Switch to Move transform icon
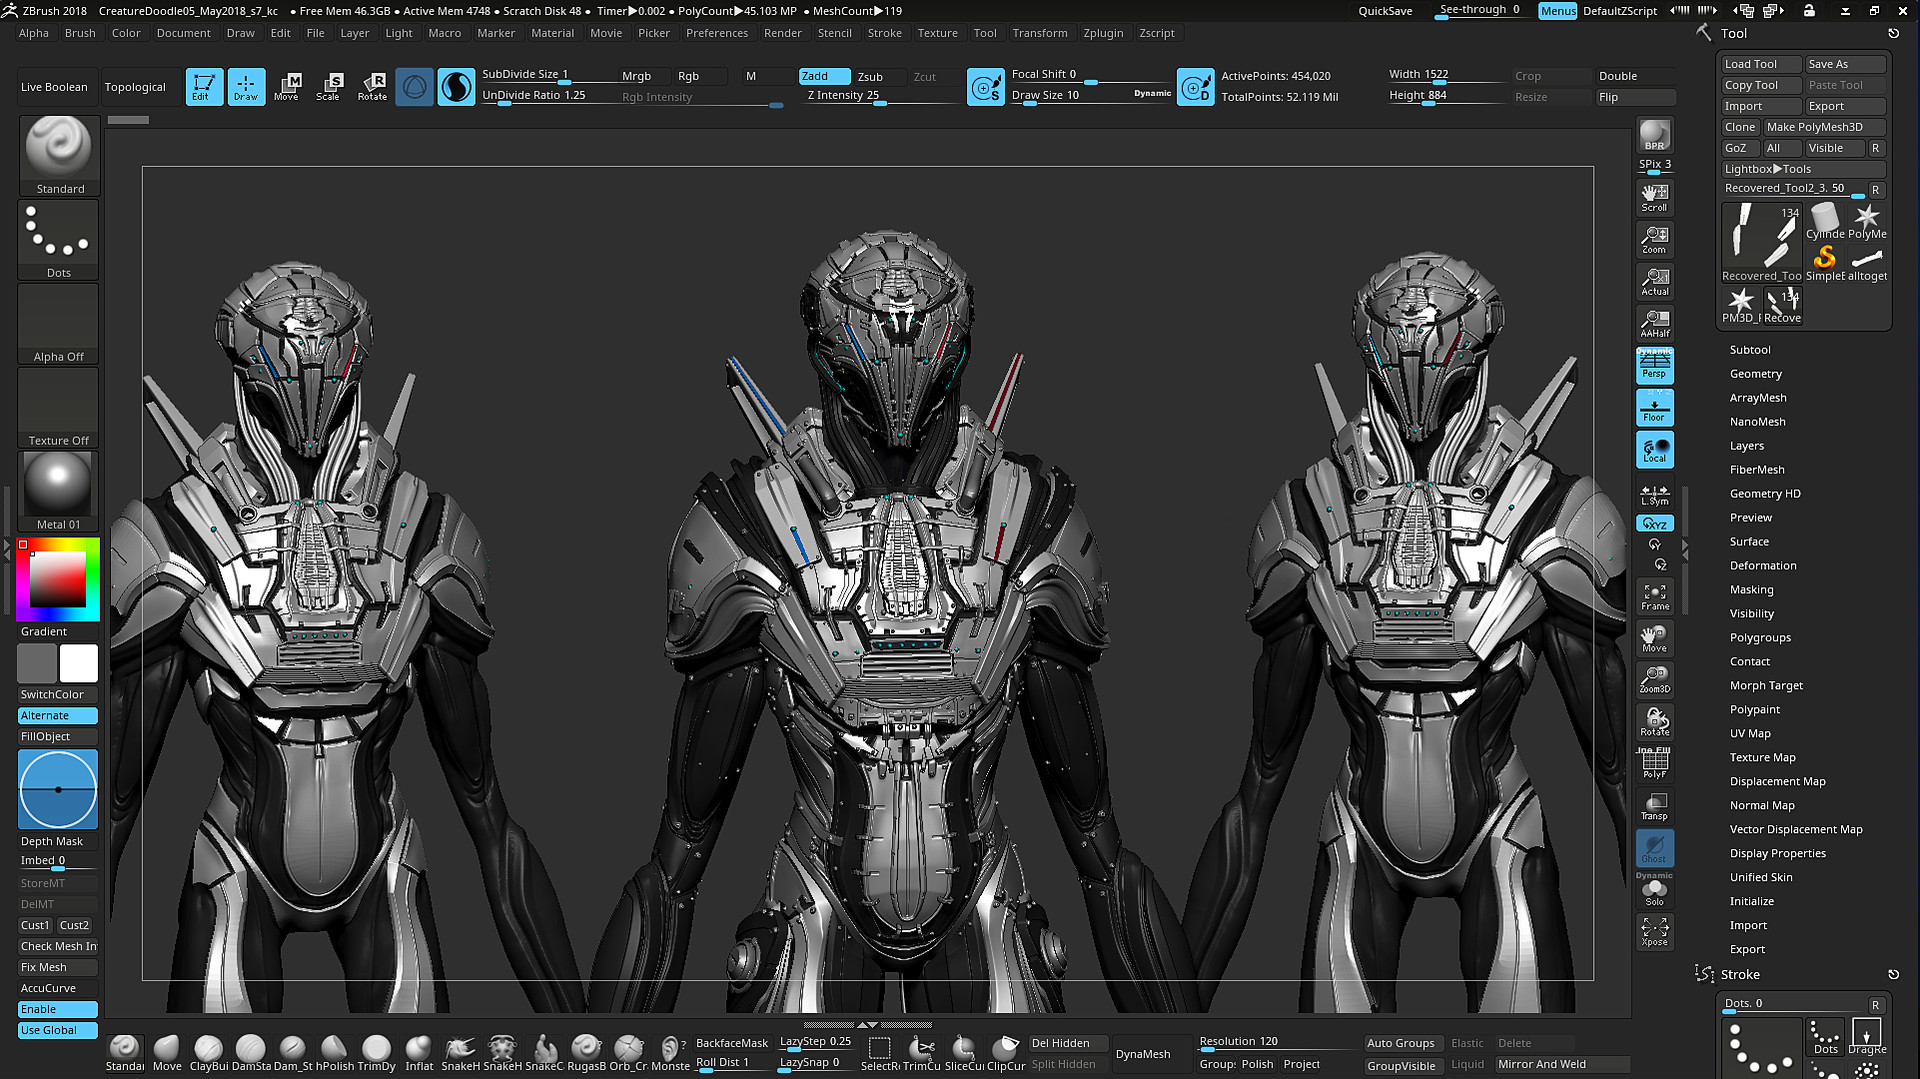Screen dimensions: 1920x1079 287,87
